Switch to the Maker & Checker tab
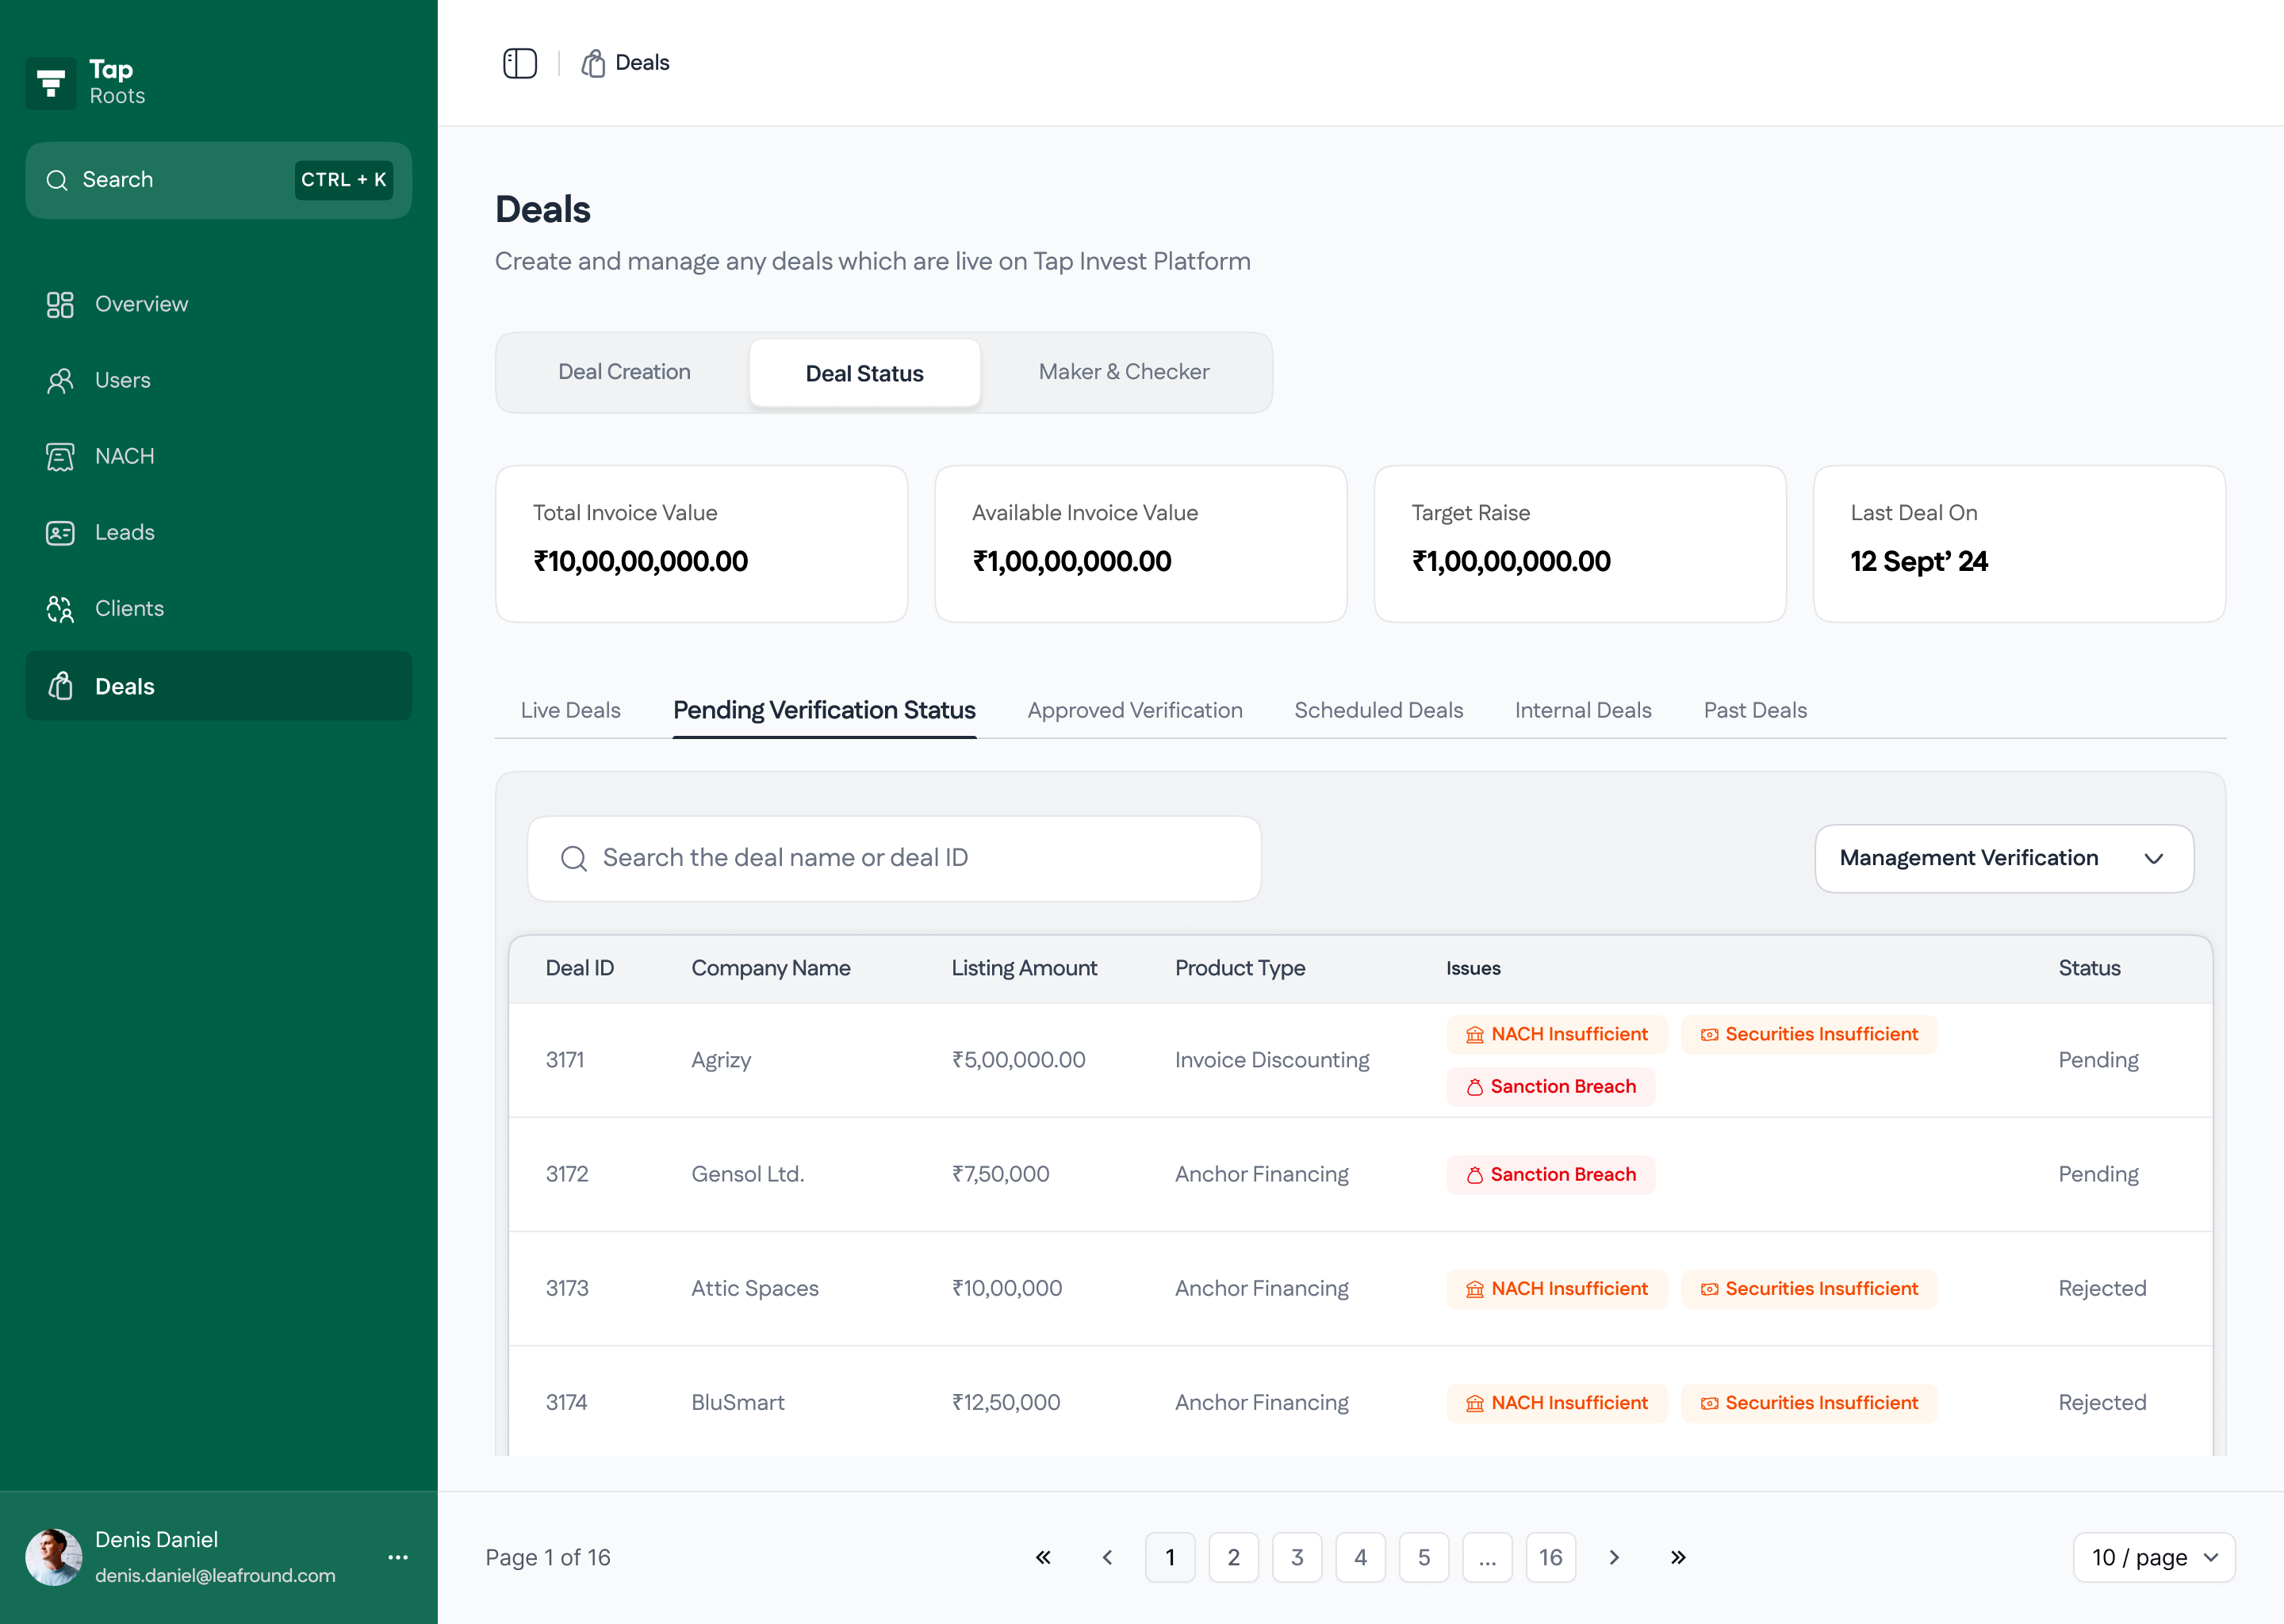This screenshot has width=2284, height=1624. [1124, 372]
